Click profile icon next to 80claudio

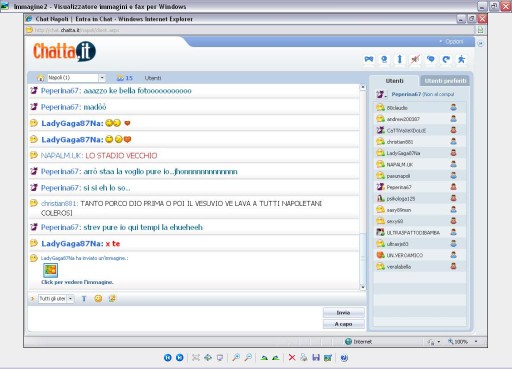[x=453, y=107]
